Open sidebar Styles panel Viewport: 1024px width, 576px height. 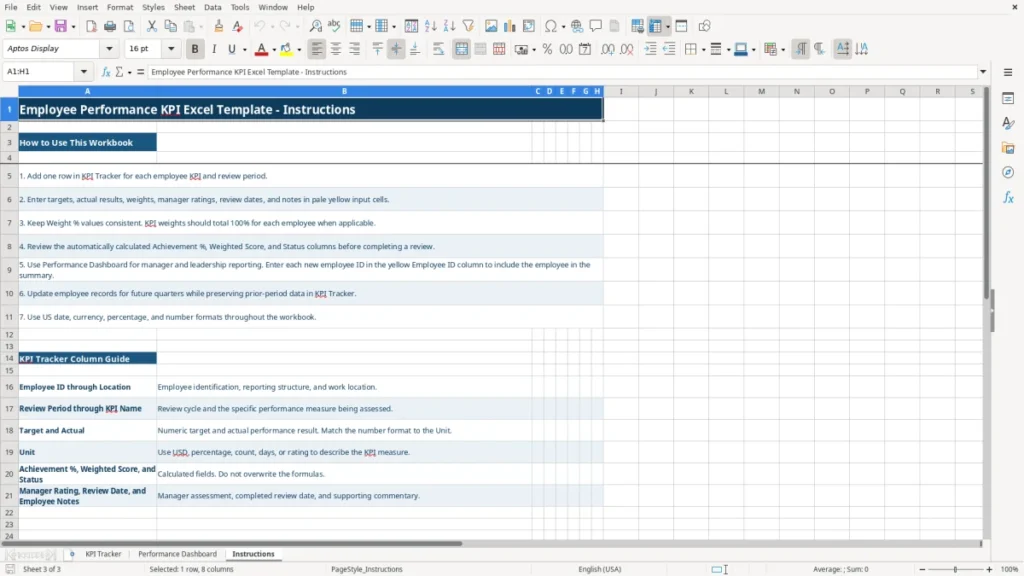[x=1008, y=123]
